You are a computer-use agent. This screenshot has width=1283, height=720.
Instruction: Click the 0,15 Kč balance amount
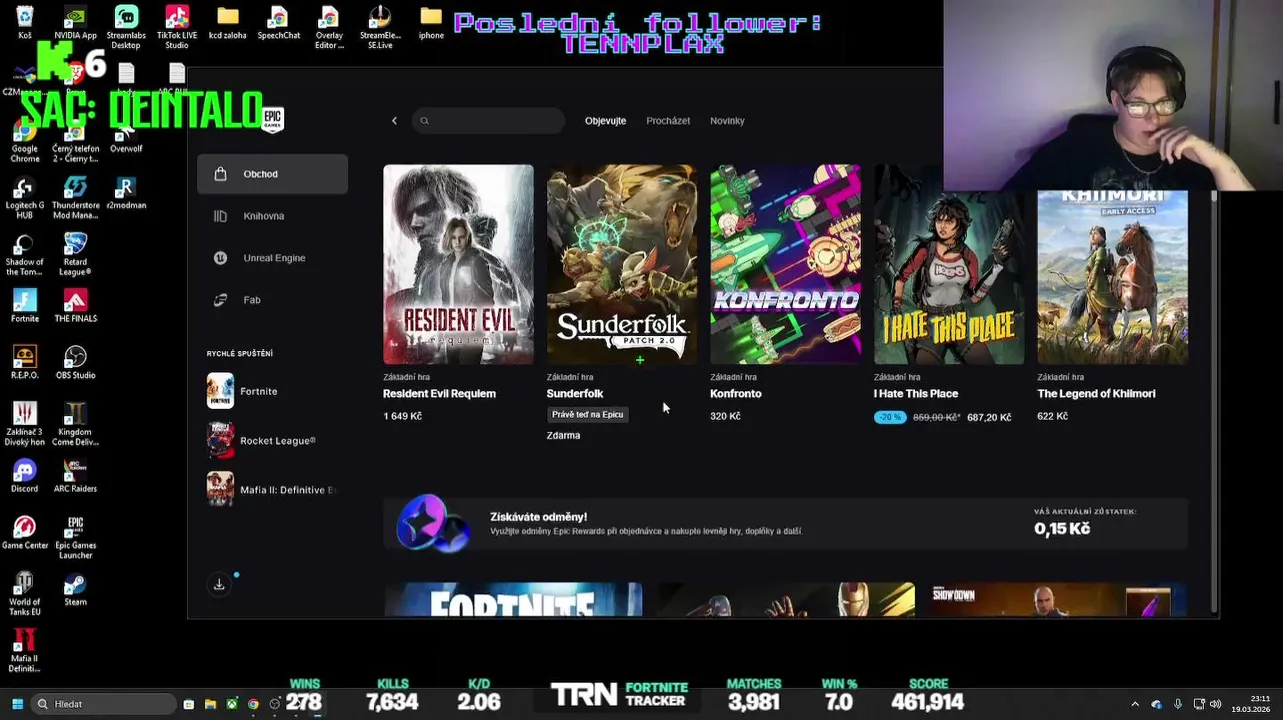tap(1062, 529)
